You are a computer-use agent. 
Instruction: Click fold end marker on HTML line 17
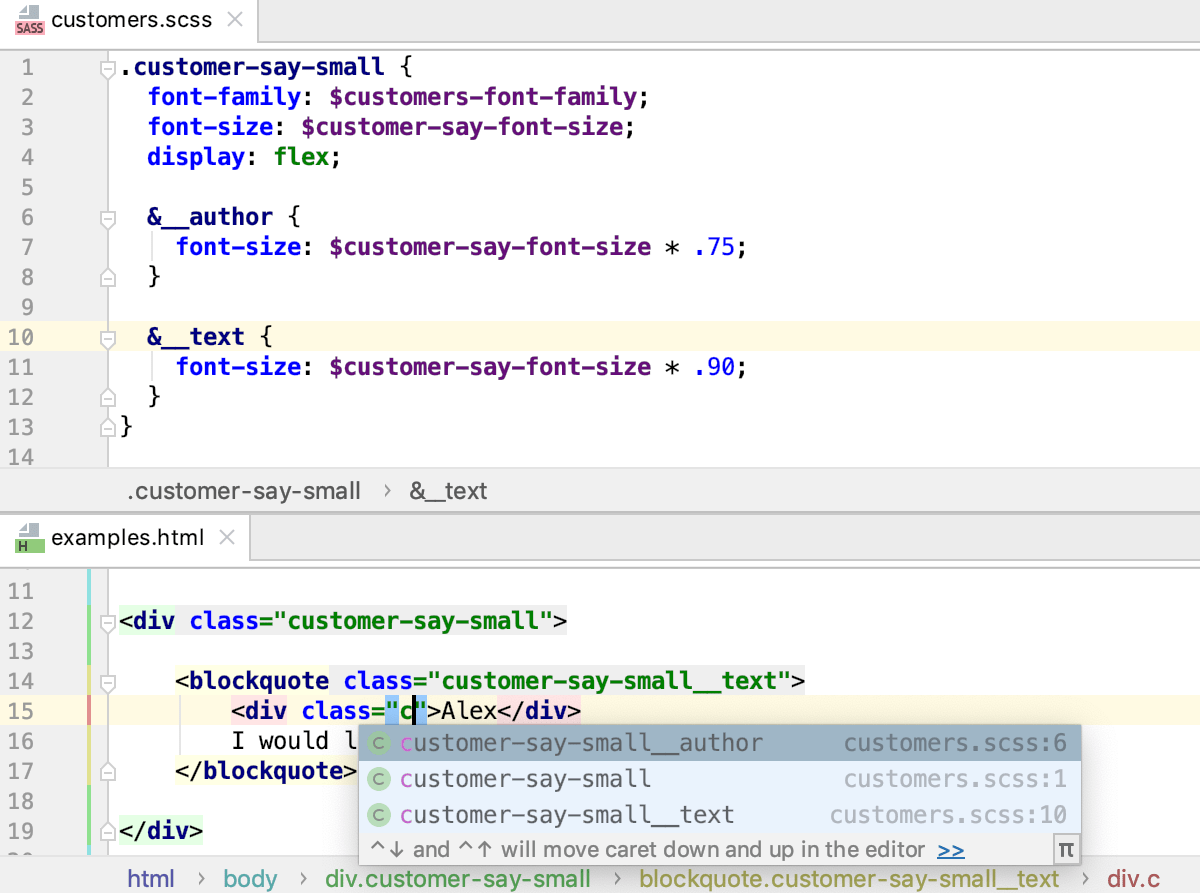coord(108,772)
